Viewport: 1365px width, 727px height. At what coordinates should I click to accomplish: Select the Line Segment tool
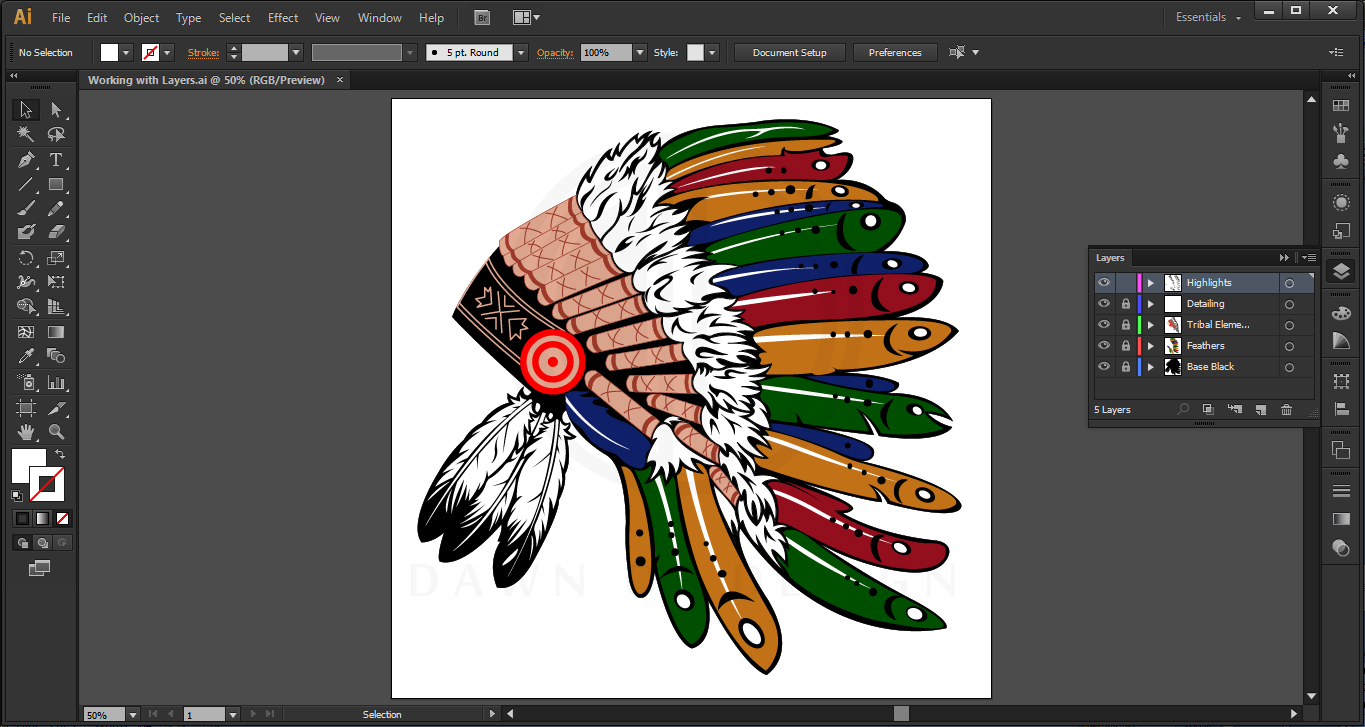coord(26,184)
